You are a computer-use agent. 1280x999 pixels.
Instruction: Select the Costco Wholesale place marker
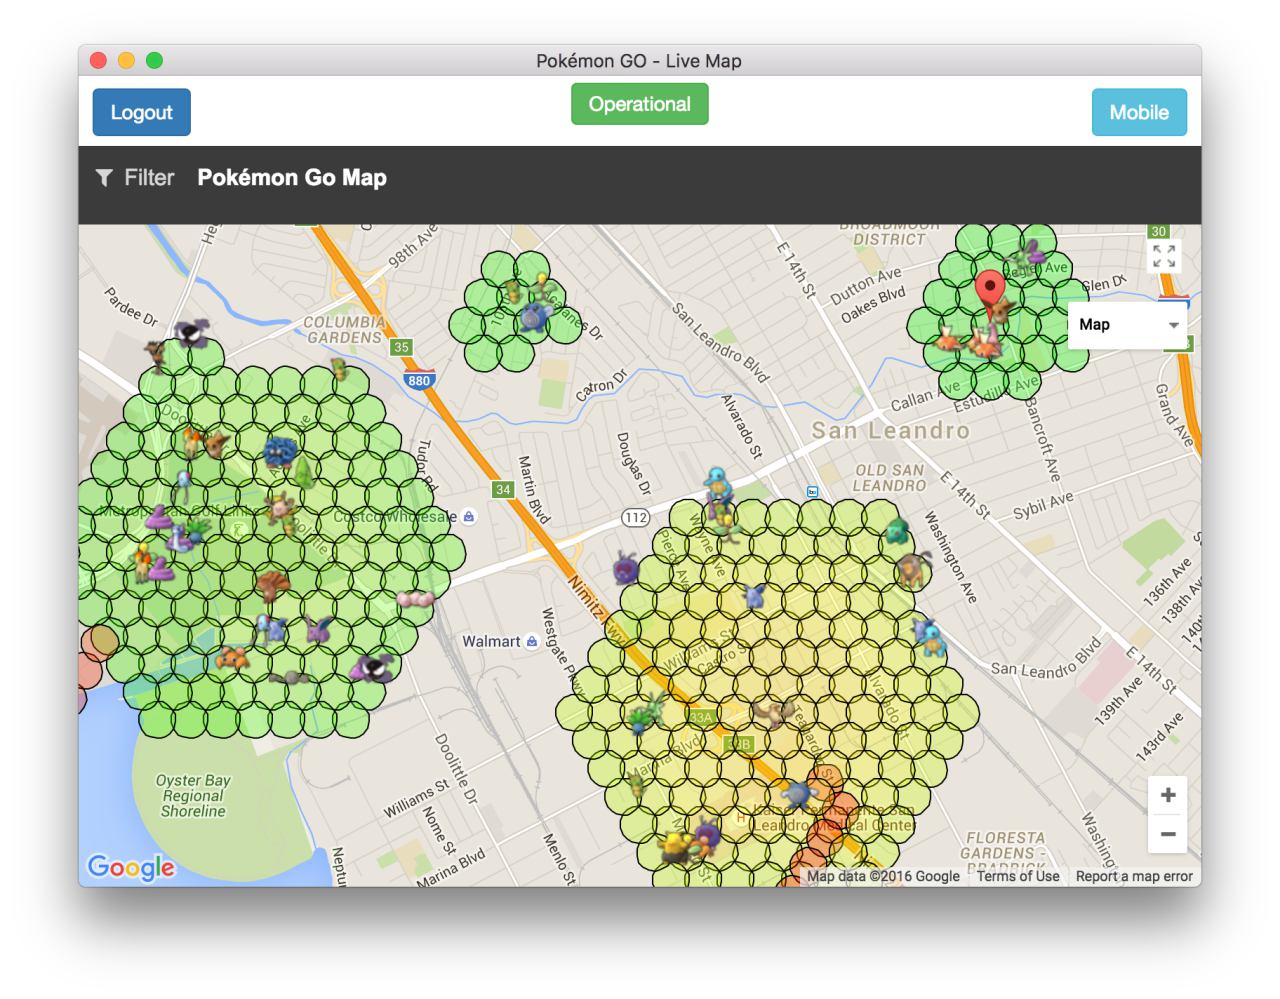point(470,517)
